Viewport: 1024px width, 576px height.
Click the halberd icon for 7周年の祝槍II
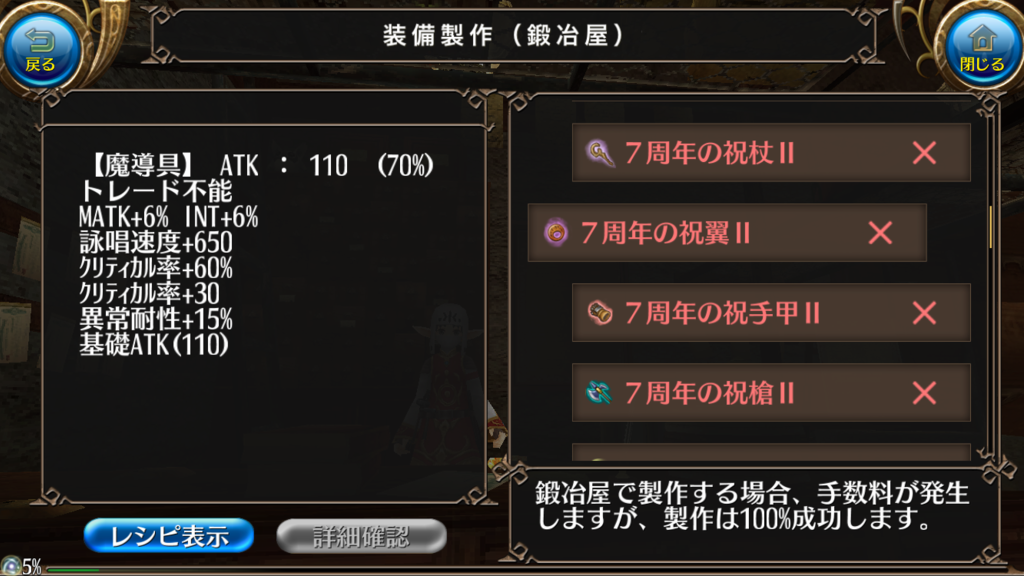tap(598, 392)
